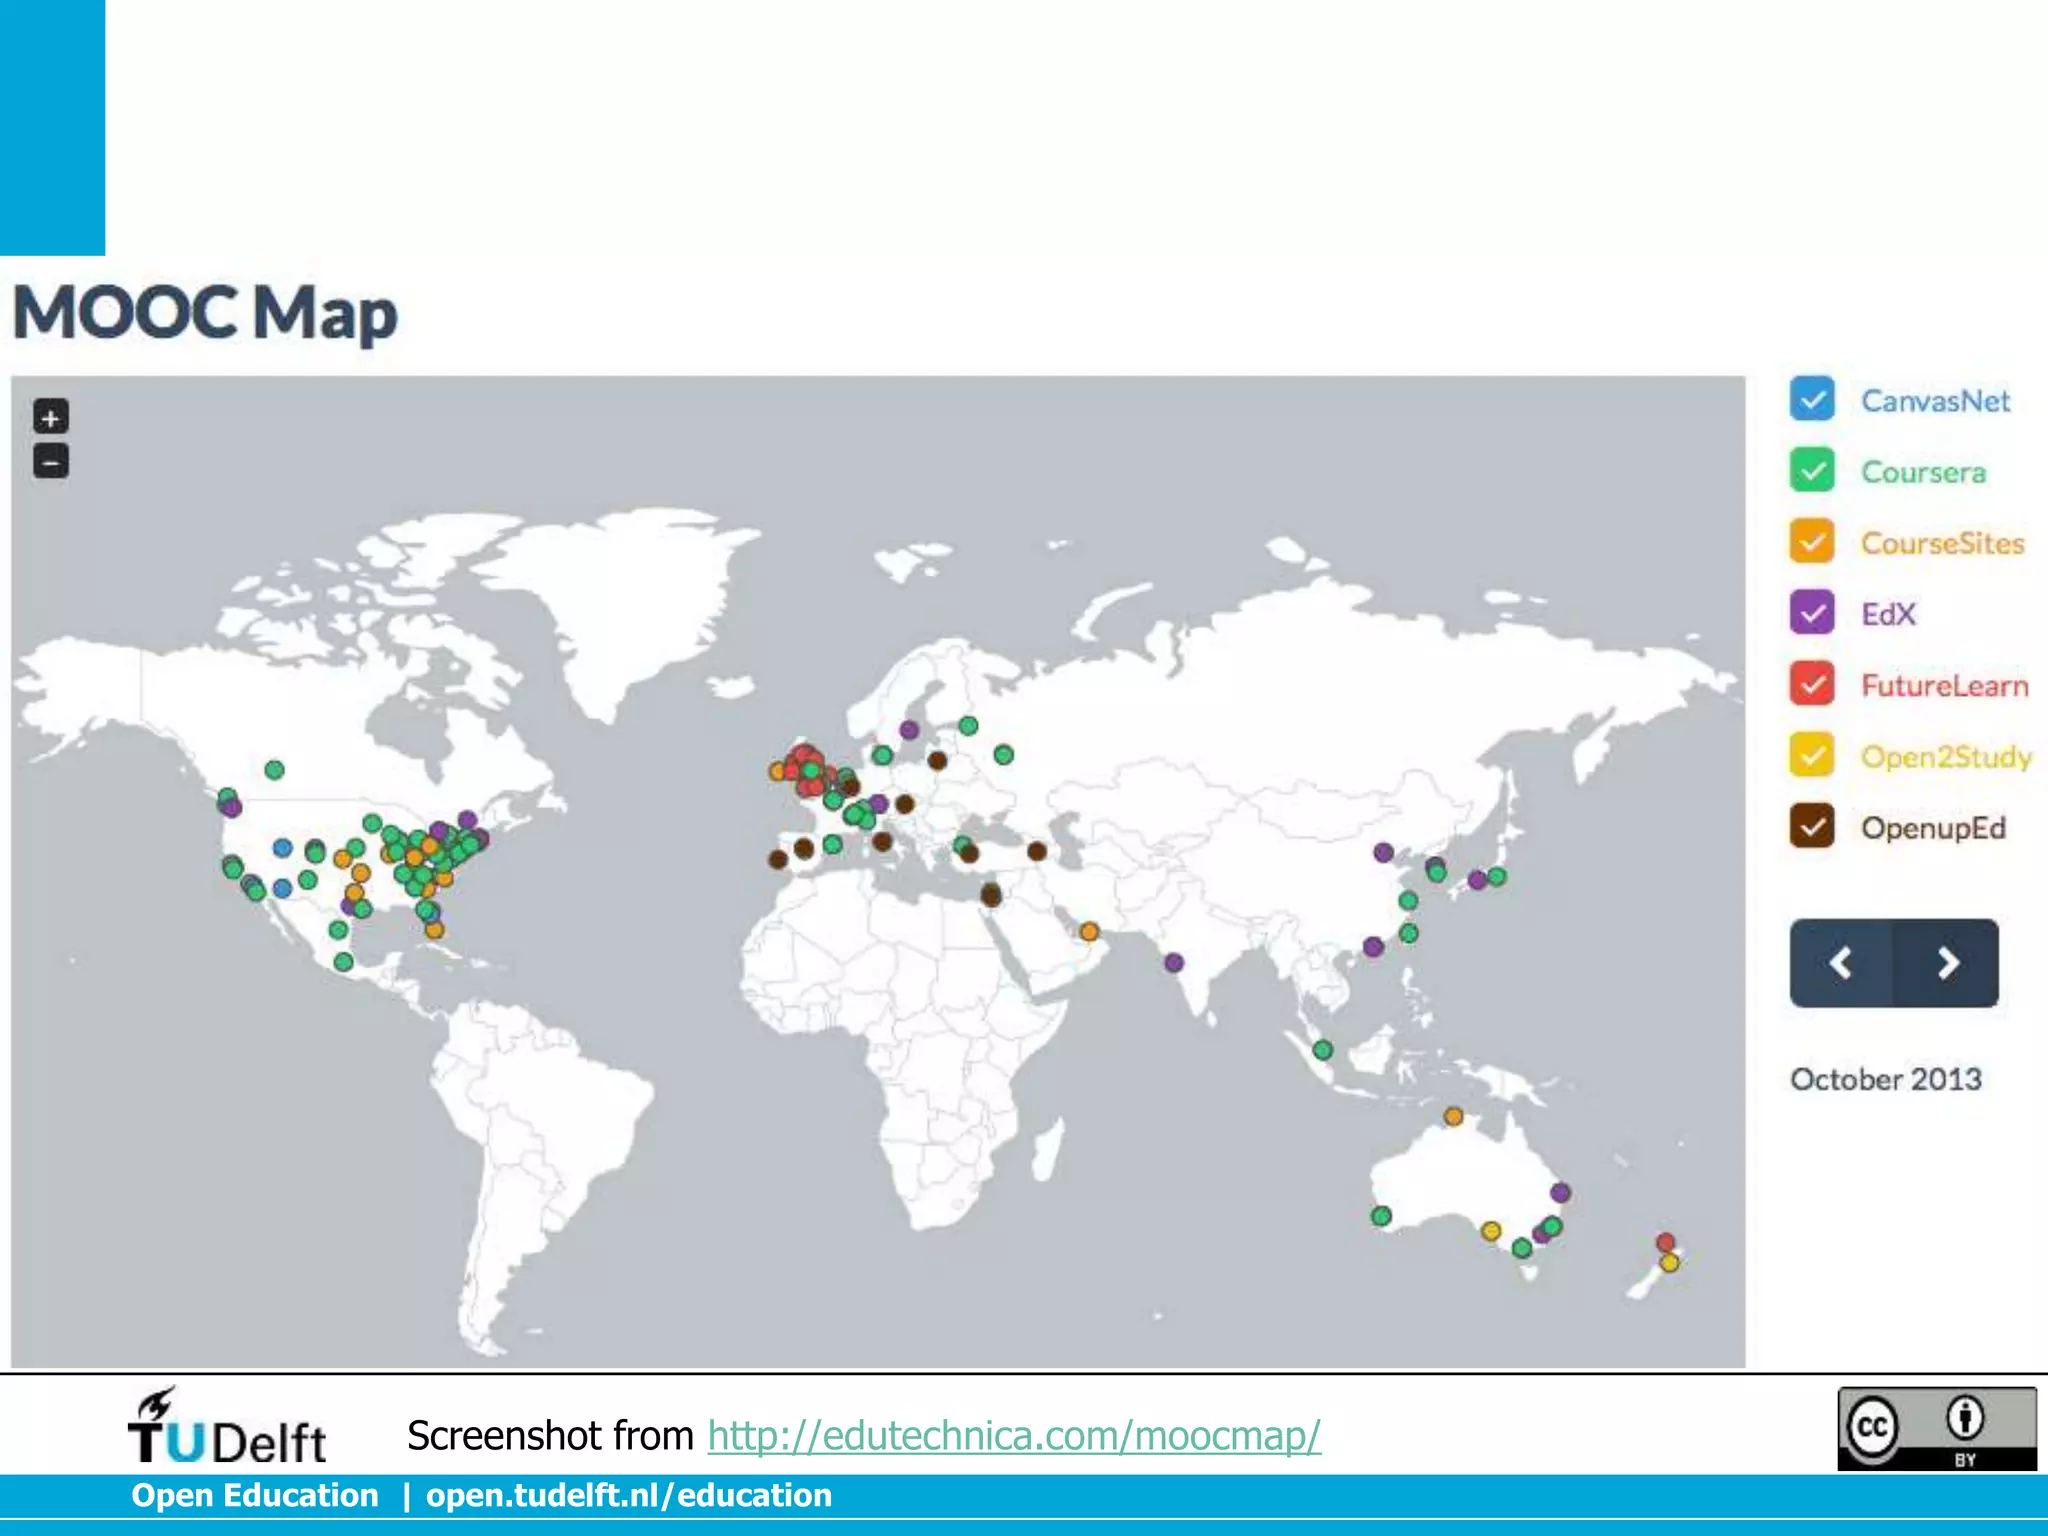Open the edutechnica.com/moocmap link

coord(1014,1435)
